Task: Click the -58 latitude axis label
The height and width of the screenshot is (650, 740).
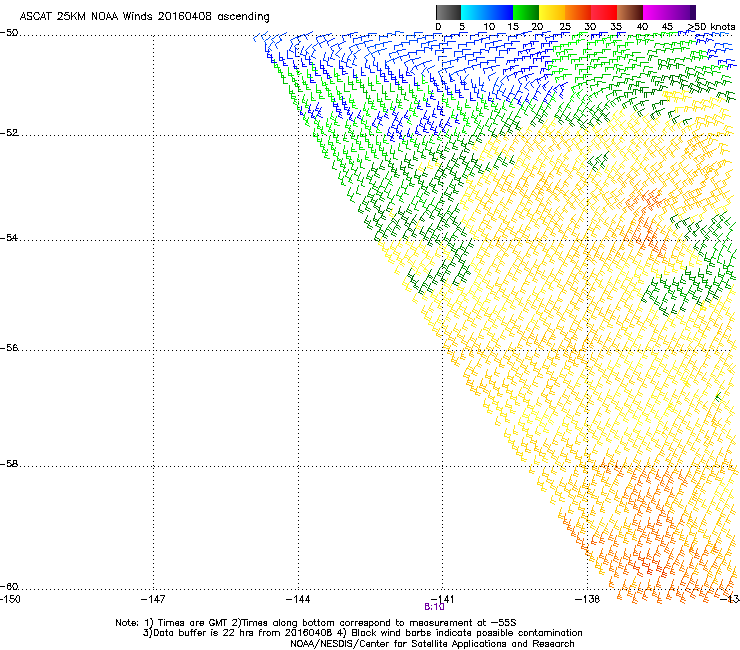Action: [x=9, y=464]
